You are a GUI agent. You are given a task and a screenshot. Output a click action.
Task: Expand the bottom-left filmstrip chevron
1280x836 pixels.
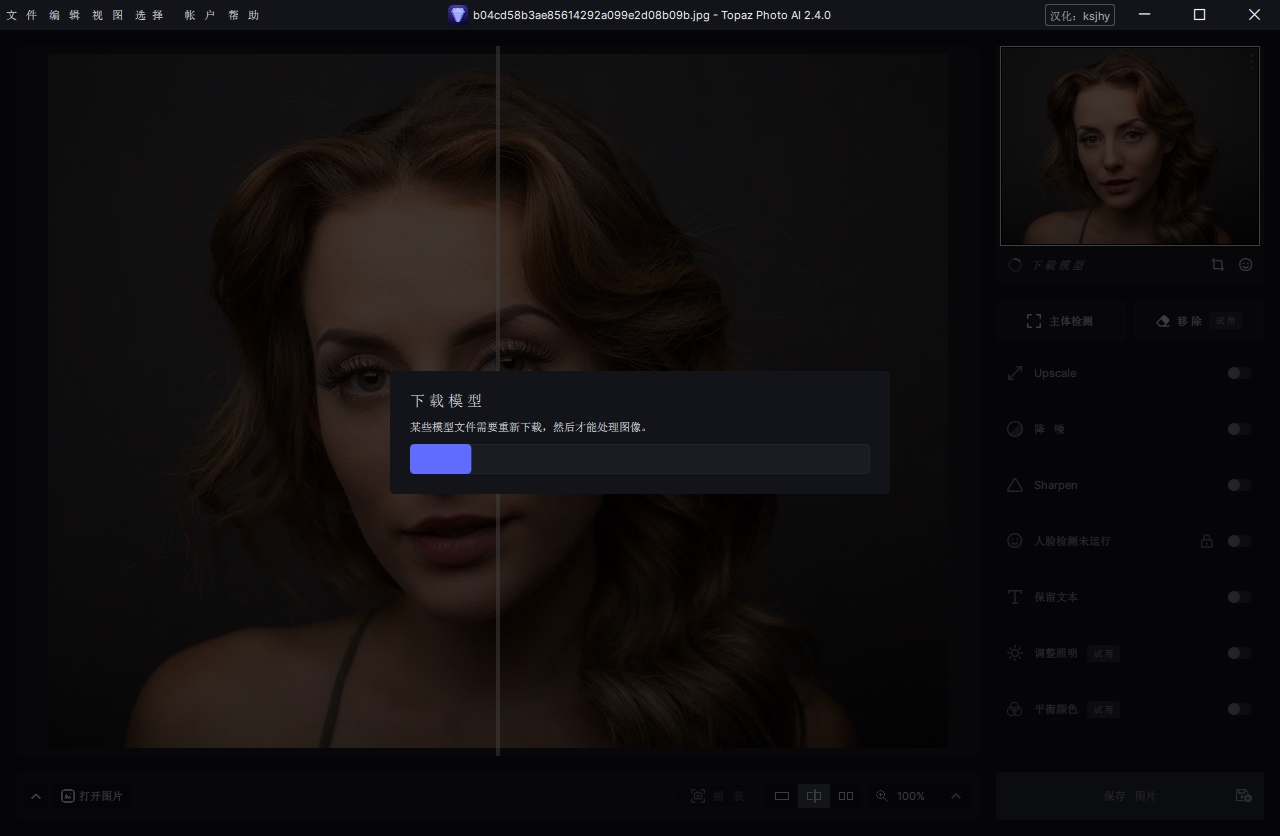(x=36, y=796)
